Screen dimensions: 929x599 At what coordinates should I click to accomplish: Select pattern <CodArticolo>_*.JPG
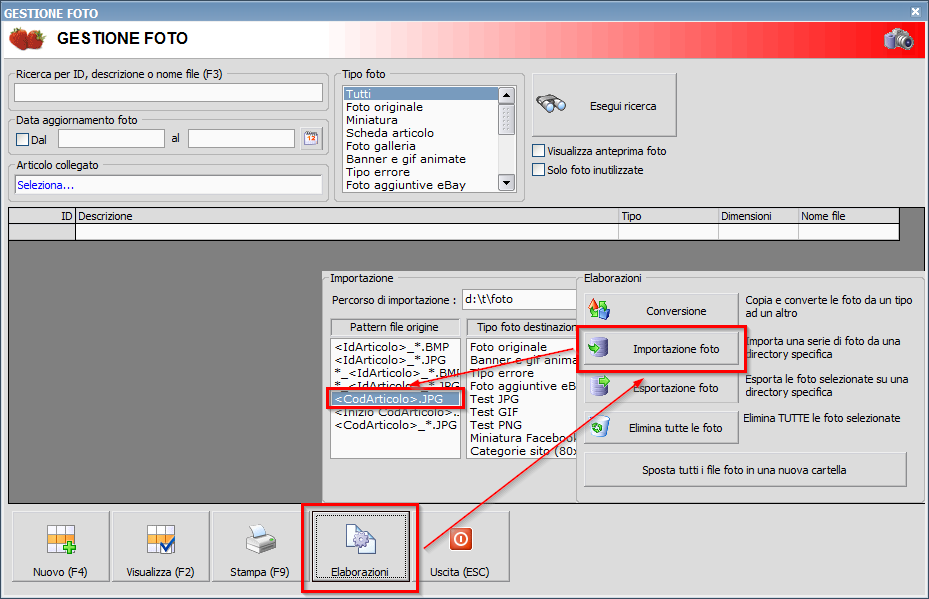pyautogui.click(x=395, y=425)
